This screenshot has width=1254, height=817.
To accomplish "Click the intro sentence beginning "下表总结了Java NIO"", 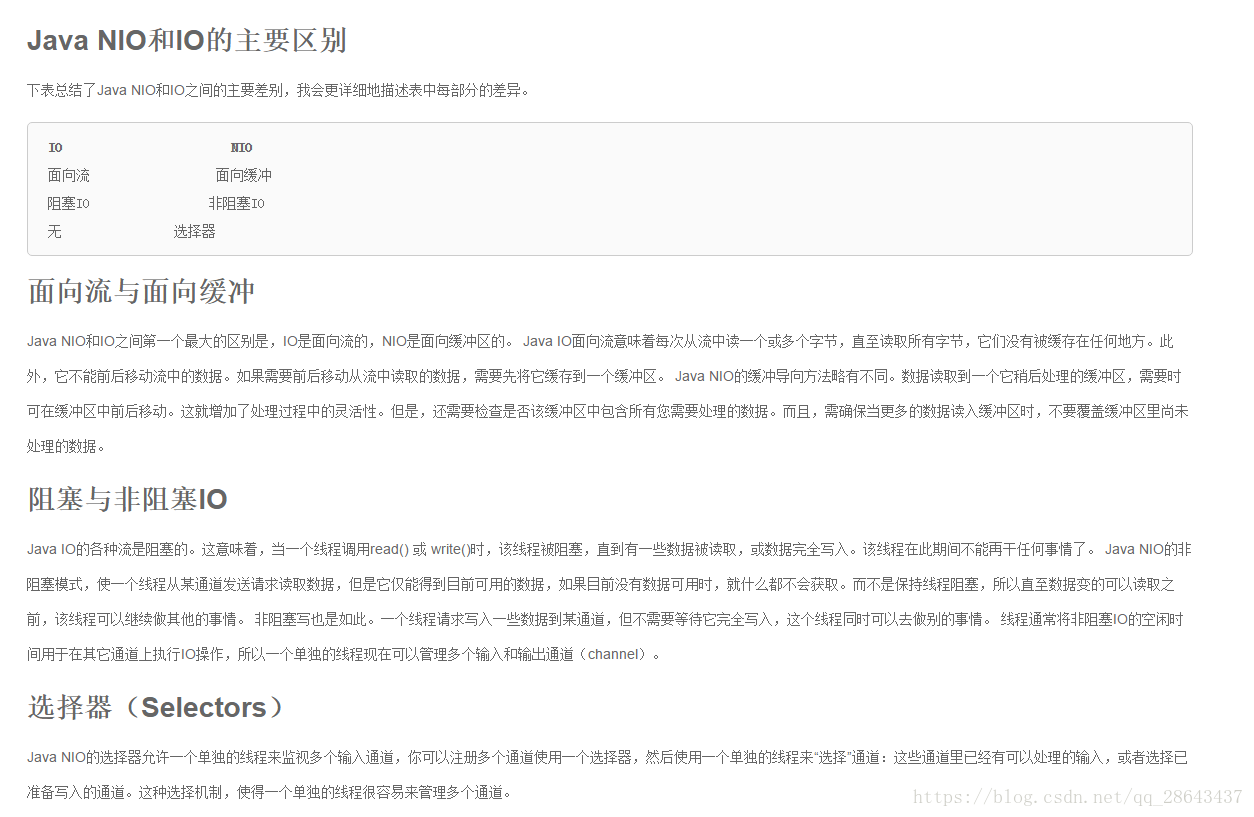I will click(278, 90).
